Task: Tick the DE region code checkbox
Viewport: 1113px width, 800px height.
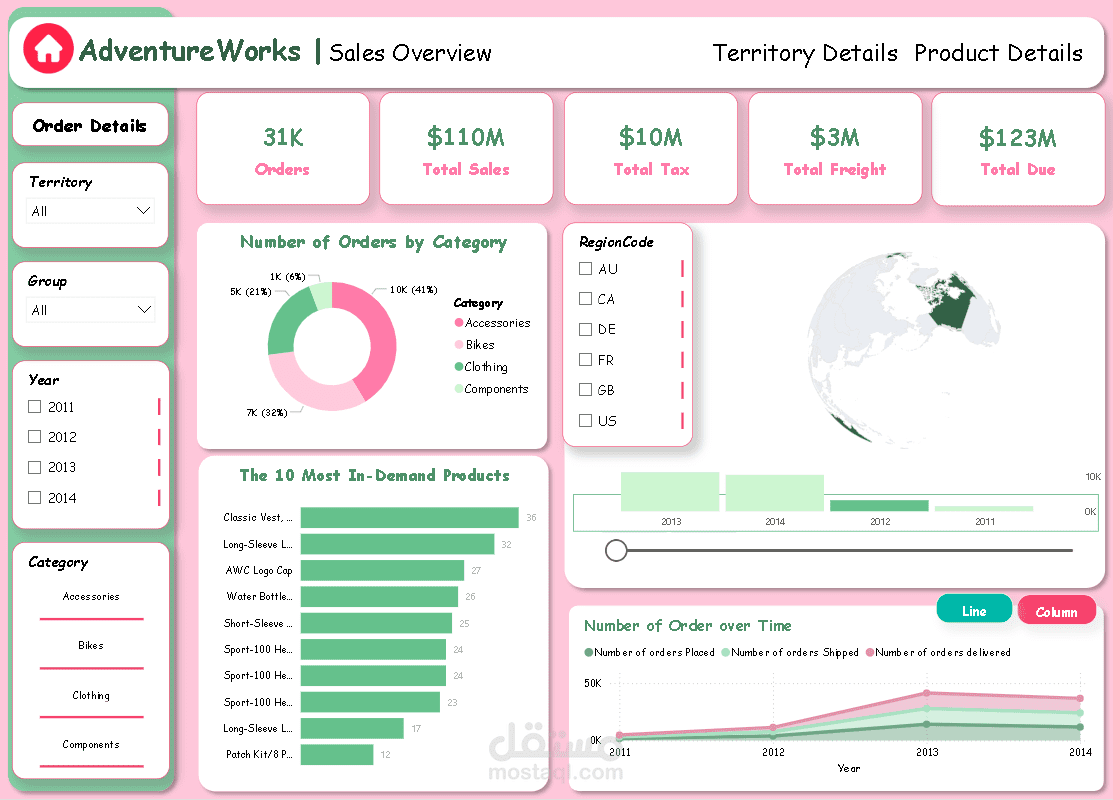Action: [586, 329]
